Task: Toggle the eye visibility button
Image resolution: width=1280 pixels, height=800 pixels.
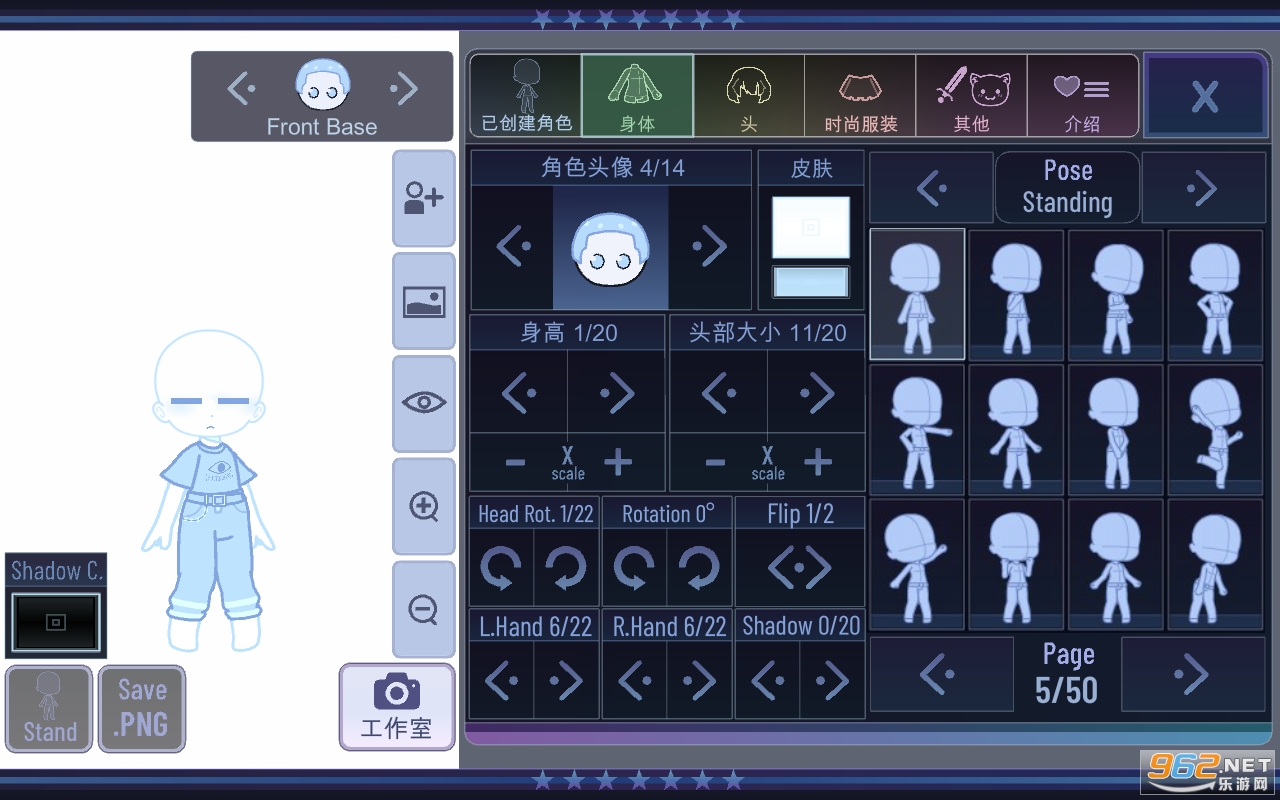Action: coord(423,403)
